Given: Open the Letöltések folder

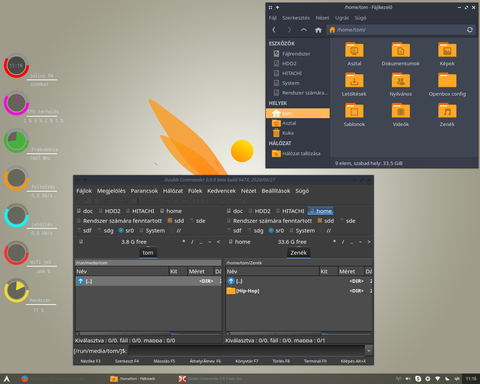Looking at the screenshot, I should pyautogui.click(x=354, y=85).
